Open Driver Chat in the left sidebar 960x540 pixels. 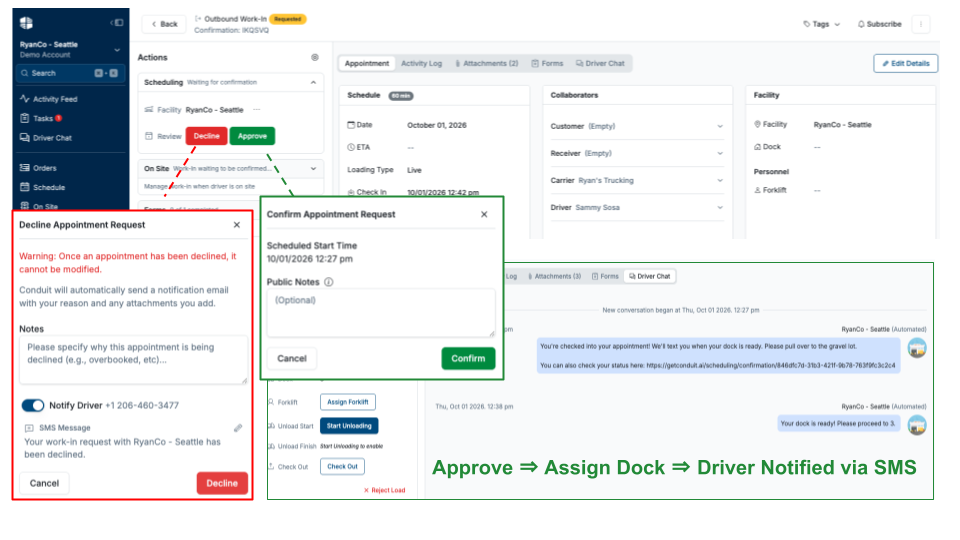click(46, 138)
